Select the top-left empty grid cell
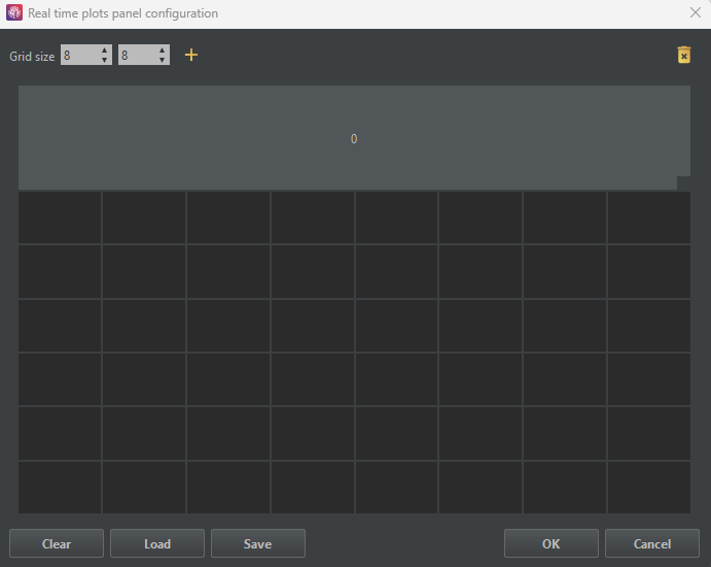 pyautogui.click(x=60, y=217)
